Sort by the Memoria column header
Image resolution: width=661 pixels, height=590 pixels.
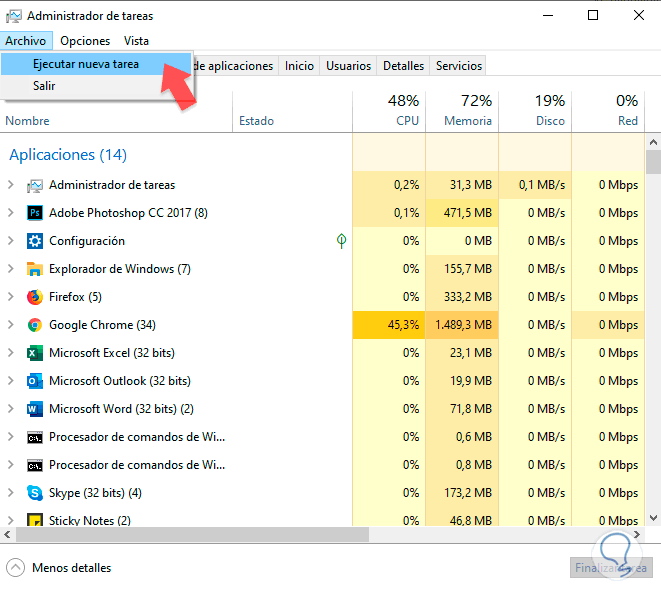click(x=462, y=112)
